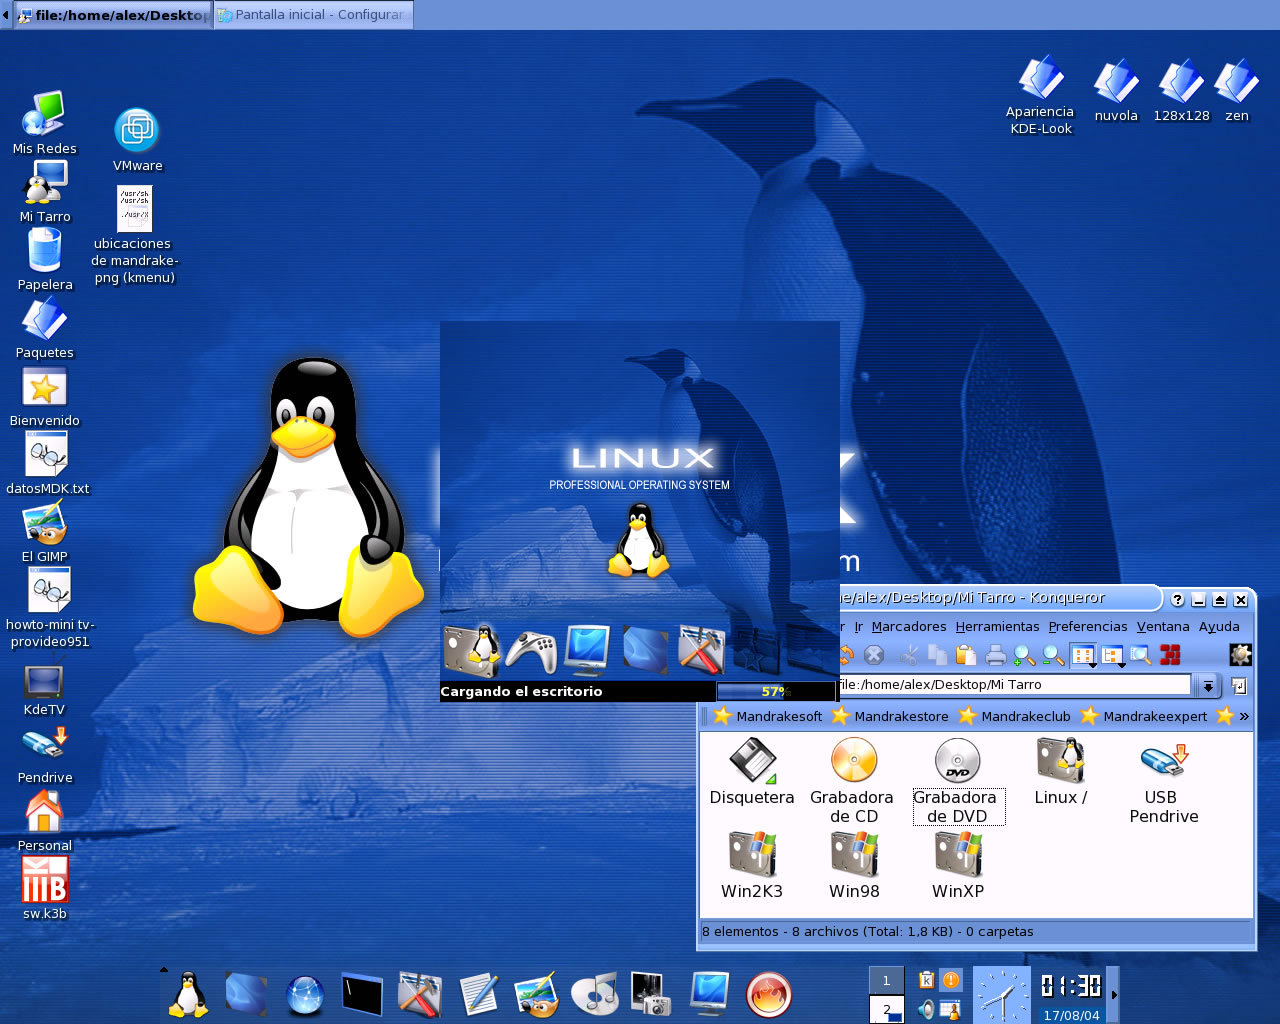Click the analog clock in the panel

[1000, 995]
